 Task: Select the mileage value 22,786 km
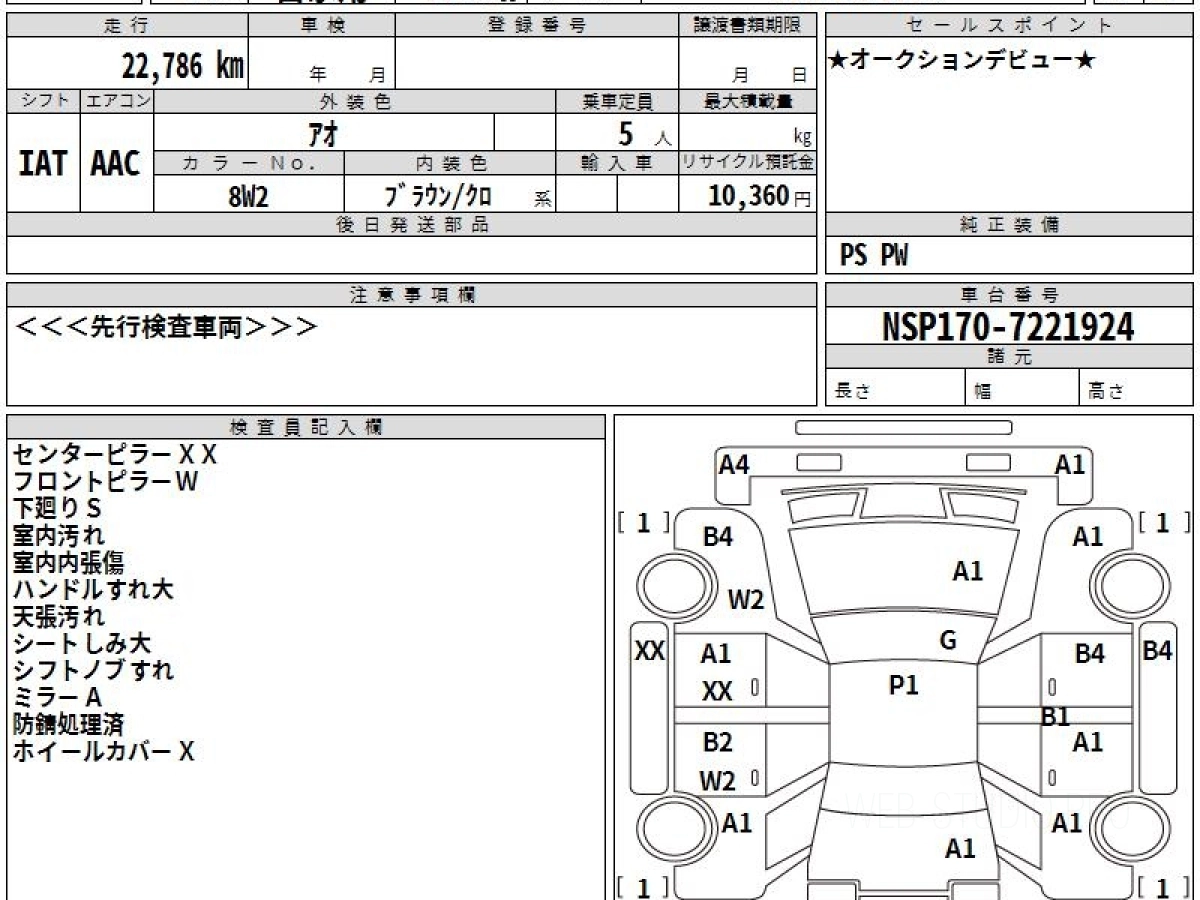click(183, 66)
